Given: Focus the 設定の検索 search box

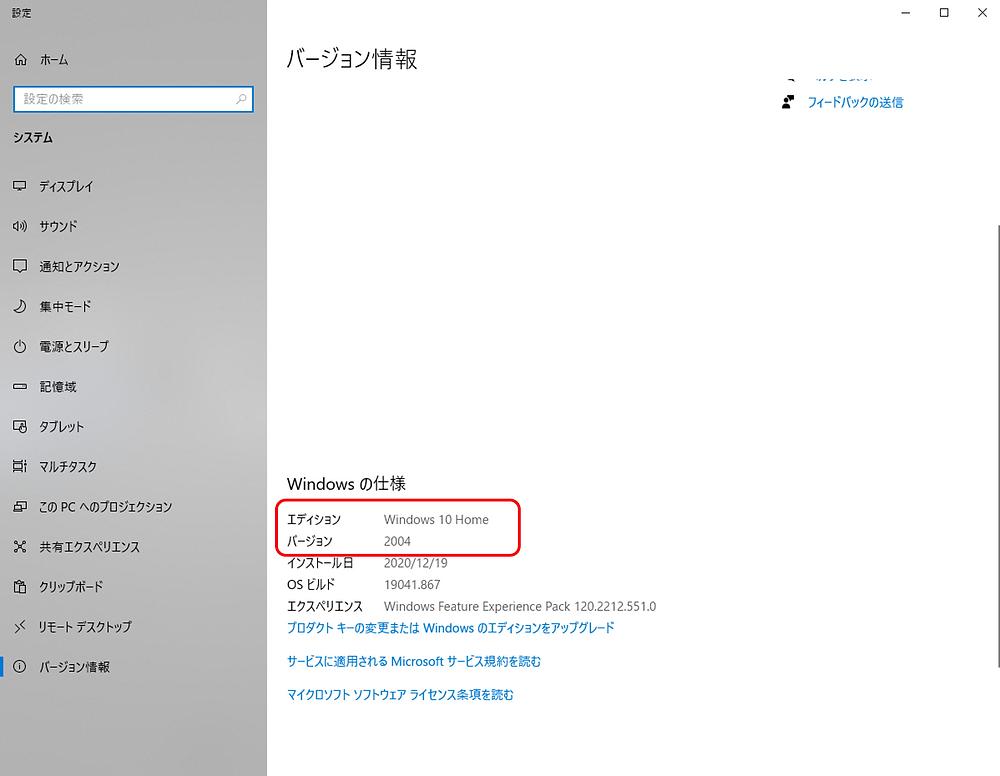Looking at the screenshot, I should (x=133, y=99).
